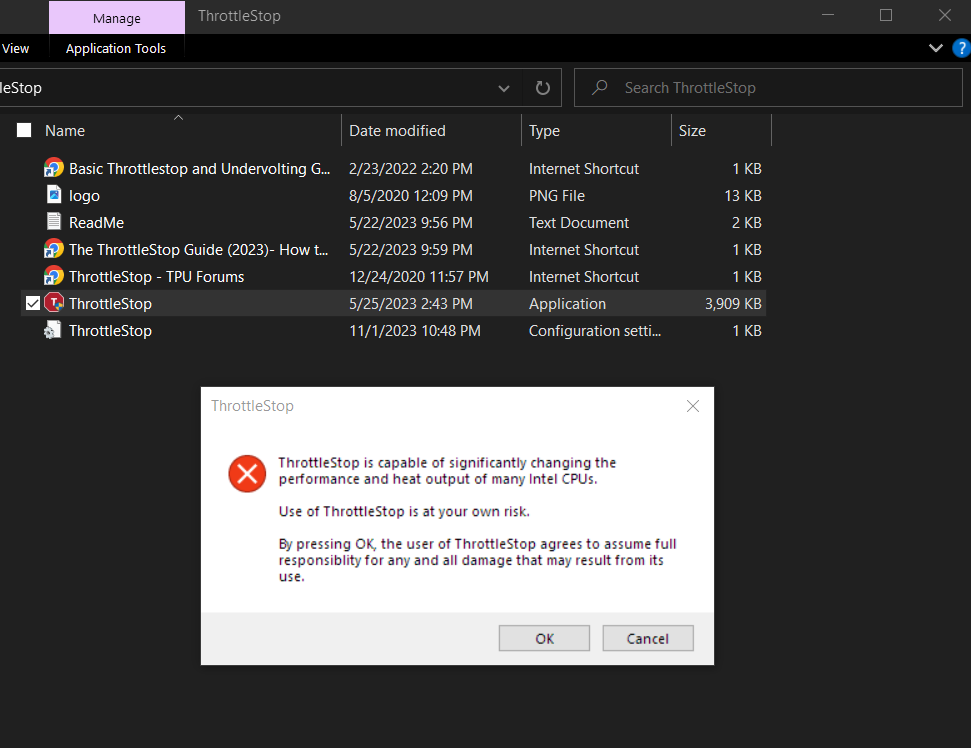Viewport: 971px width, 748px height.
Task: Sort files by Size column
Action: pos(692,131)
